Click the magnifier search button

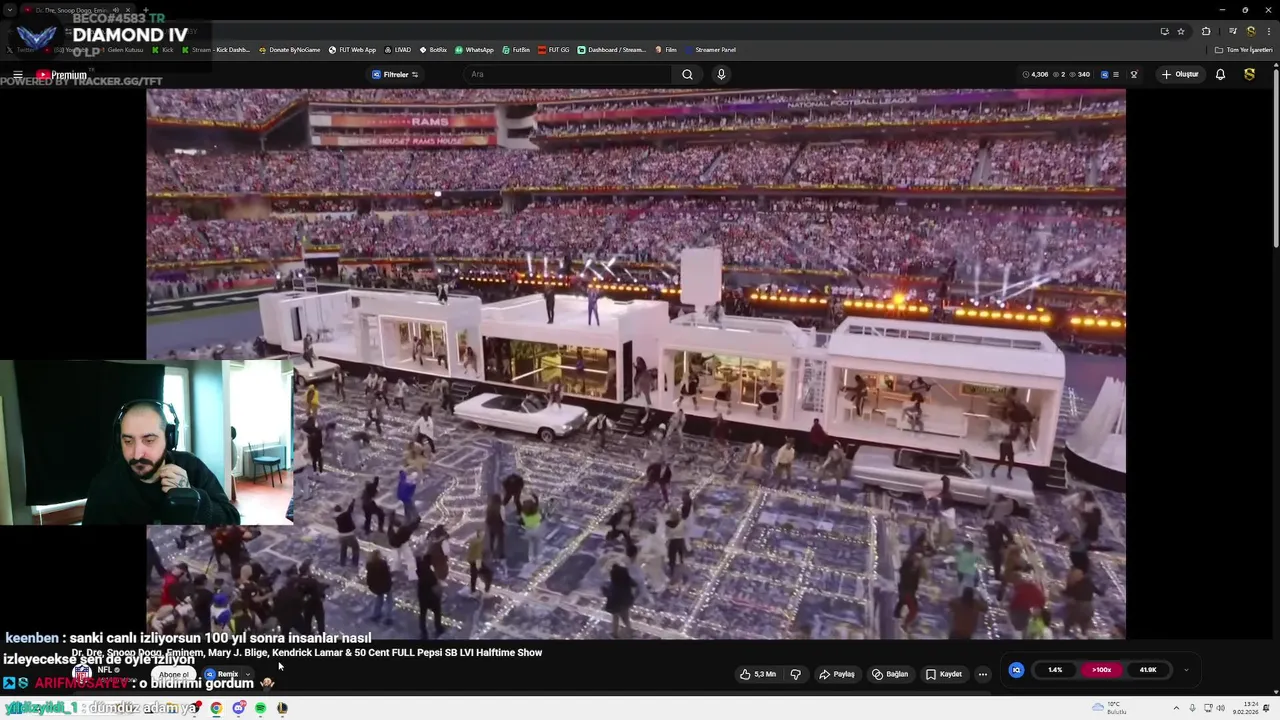687,74
